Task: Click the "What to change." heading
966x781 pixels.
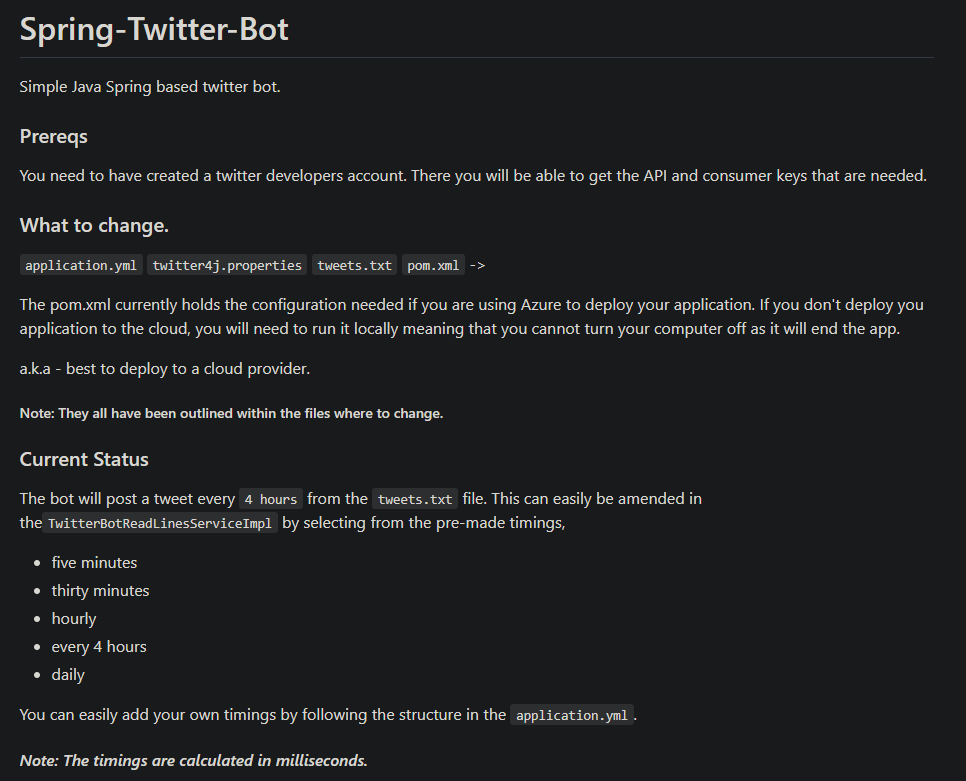Action: [x=94, y=225]
